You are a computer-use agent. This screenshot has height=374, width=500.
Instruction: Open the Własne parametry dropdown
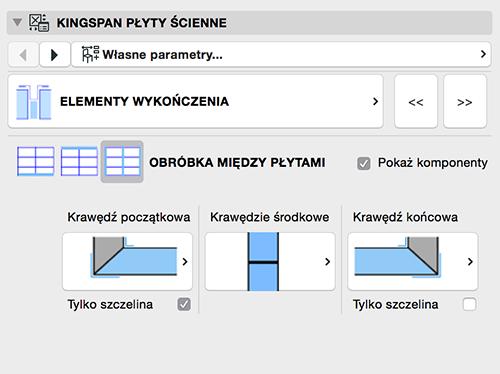pyautogui.click(x=281, y=55)
